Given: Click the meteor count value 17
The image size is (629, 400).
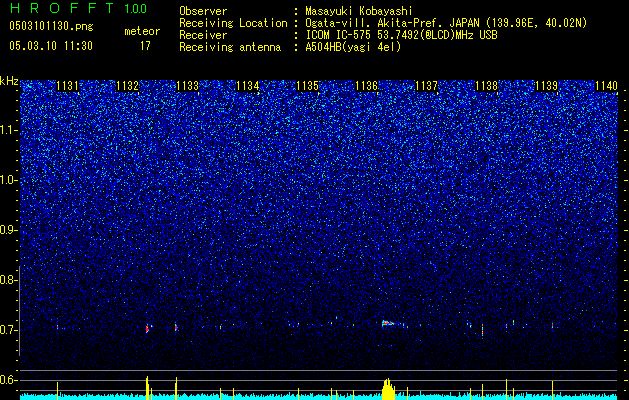Looking at the screenshot, I should [145, 46].
